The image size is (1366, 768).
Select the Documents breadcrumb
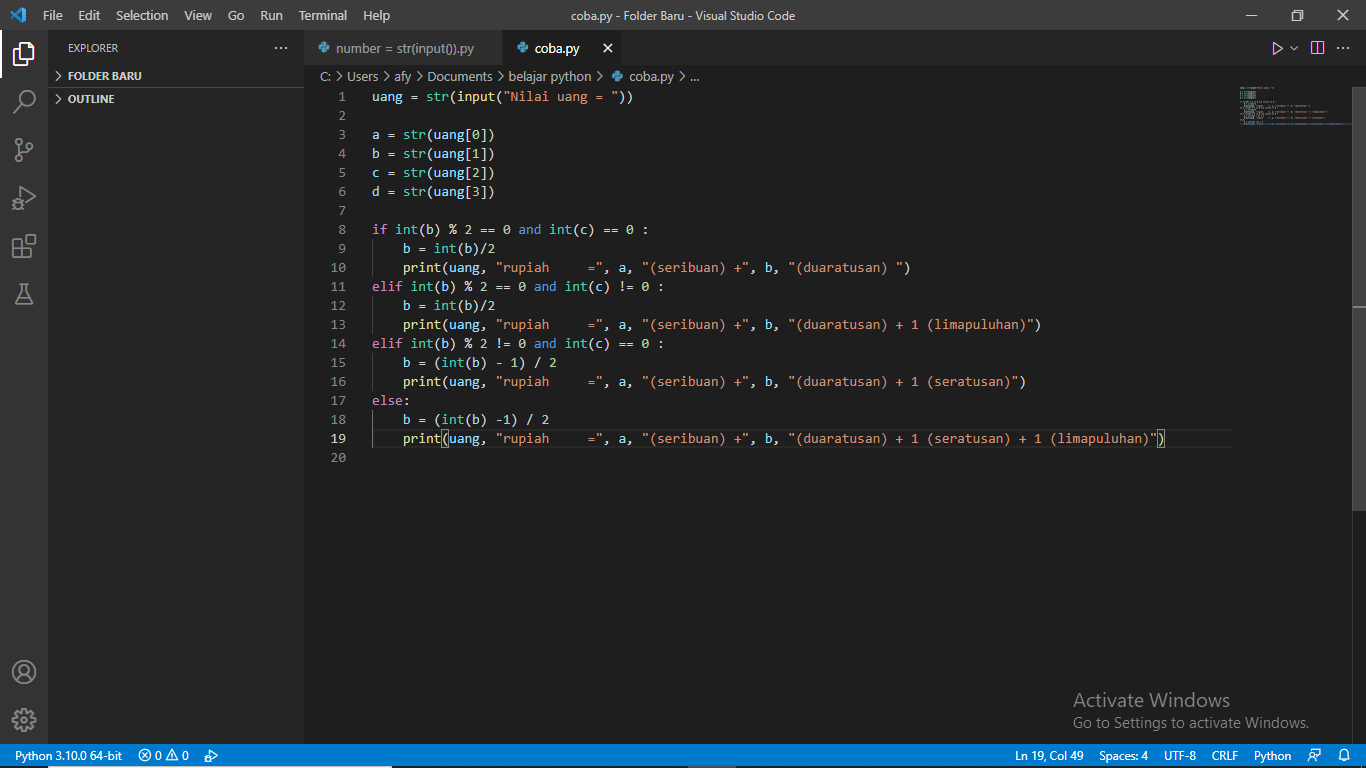[460, 76]
